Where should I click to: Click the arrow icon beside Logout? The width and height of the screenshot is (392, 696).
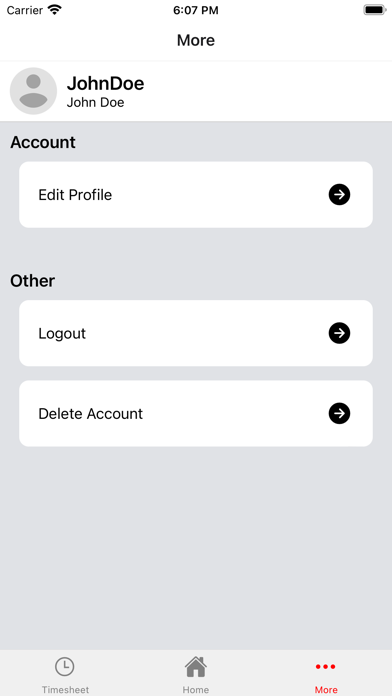[x=339, y=333]
